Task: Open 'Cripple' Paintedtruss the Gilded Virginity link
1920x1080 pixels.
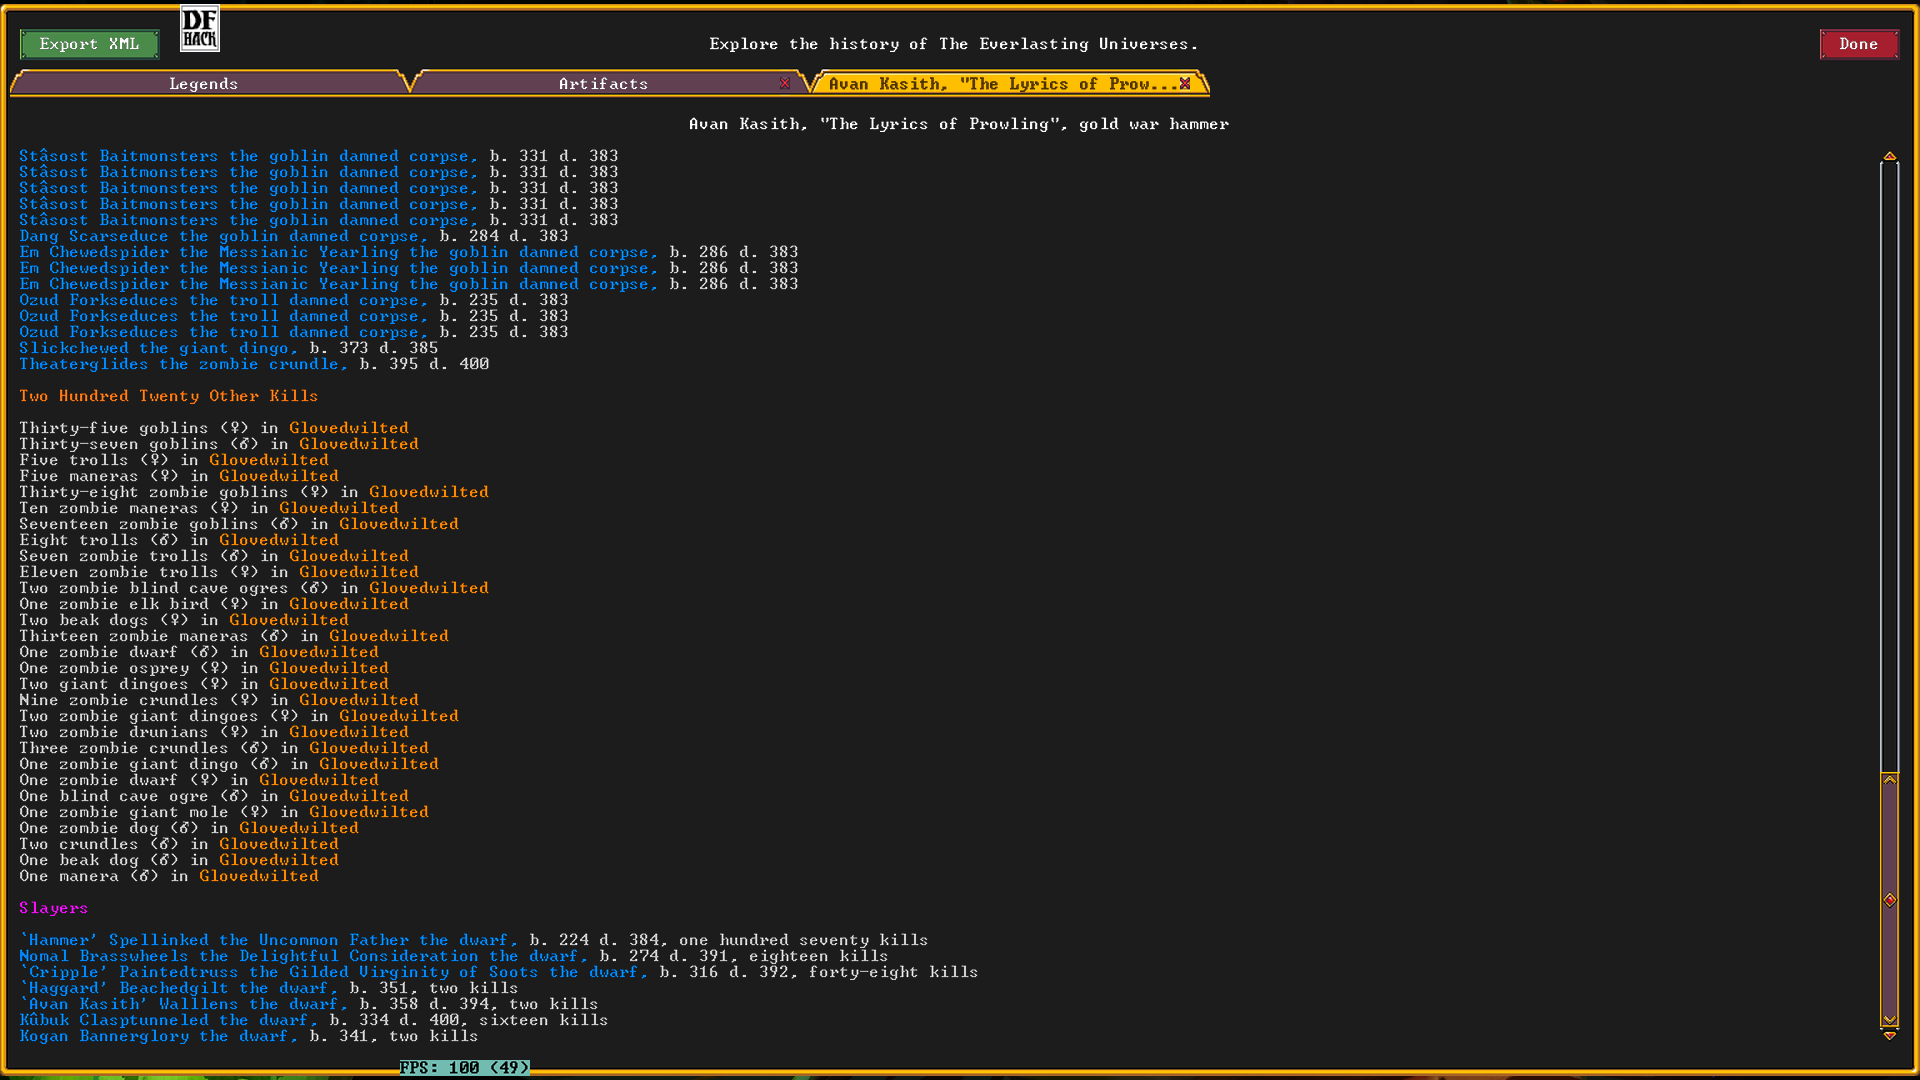Action: pos(333,973)
